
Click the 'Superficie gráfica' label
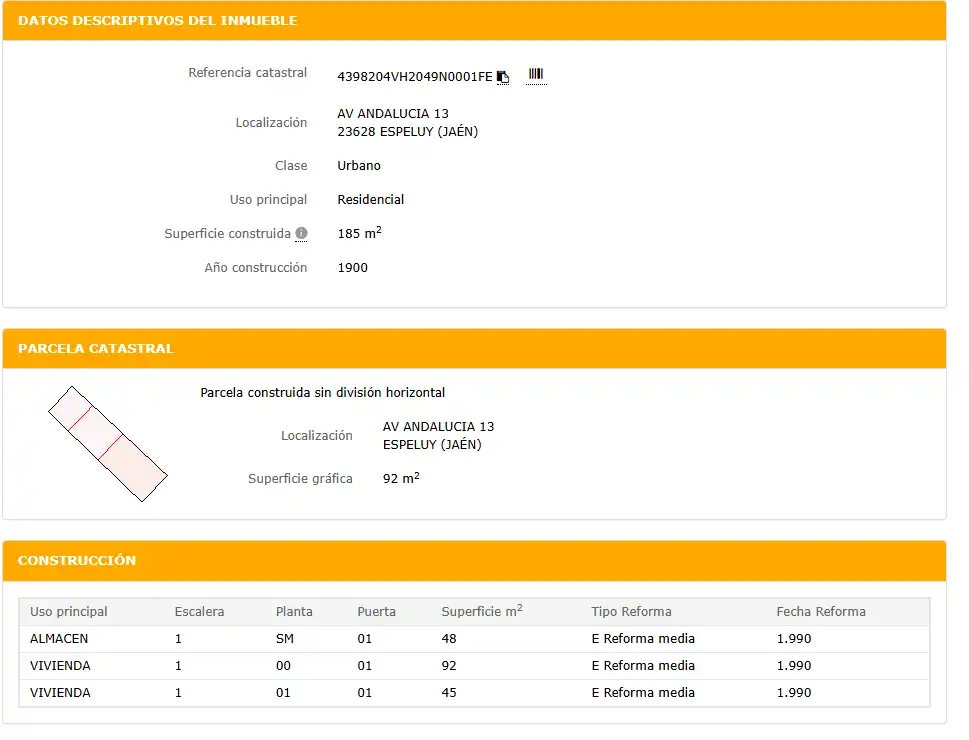[300, 478]
